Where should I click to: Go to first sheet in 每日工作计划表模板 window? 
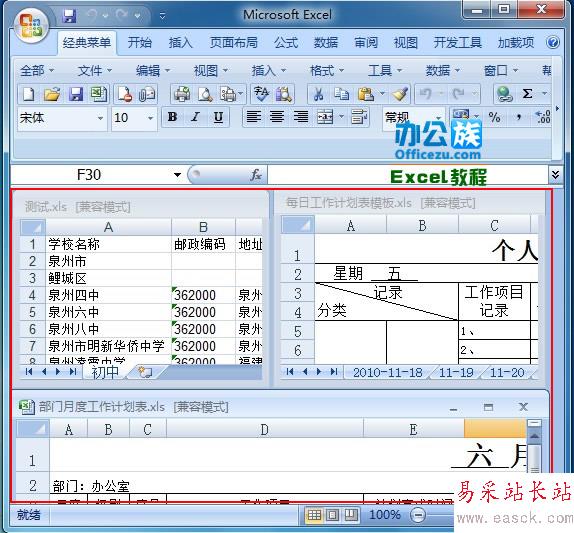pos(290,372)
